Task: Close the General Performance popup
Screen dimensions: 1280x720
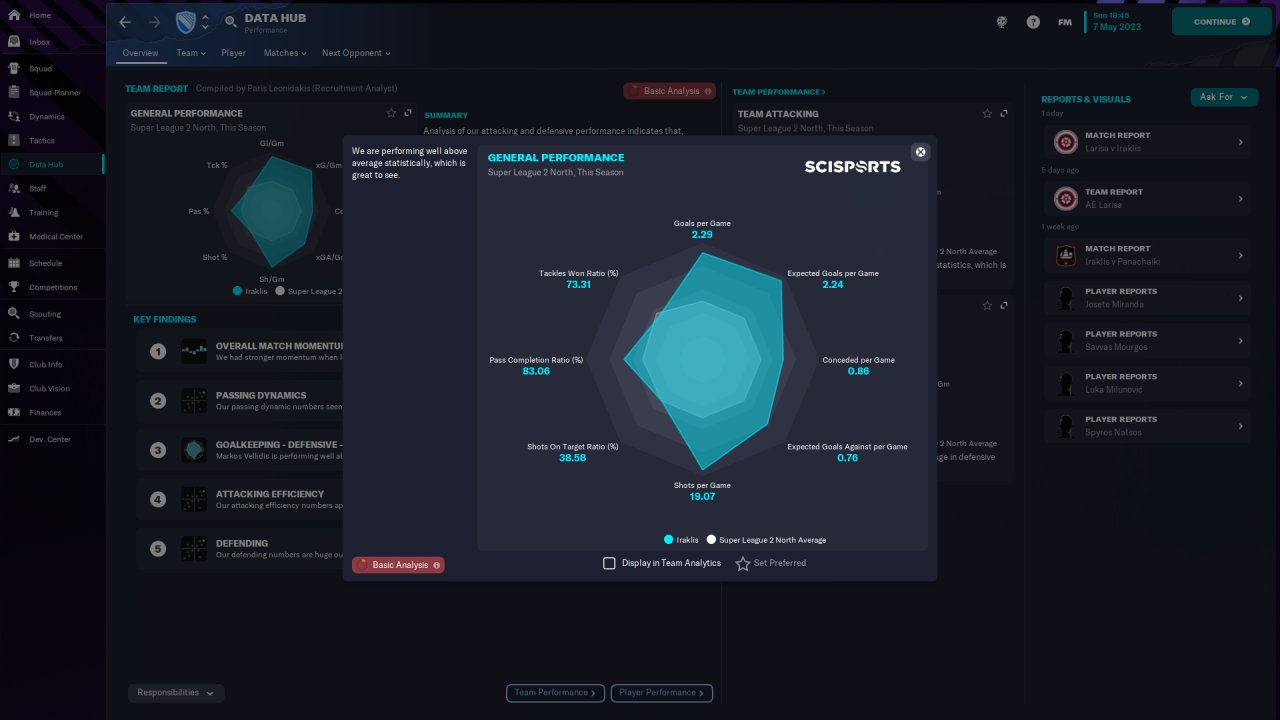Action: tap(921, 152)
